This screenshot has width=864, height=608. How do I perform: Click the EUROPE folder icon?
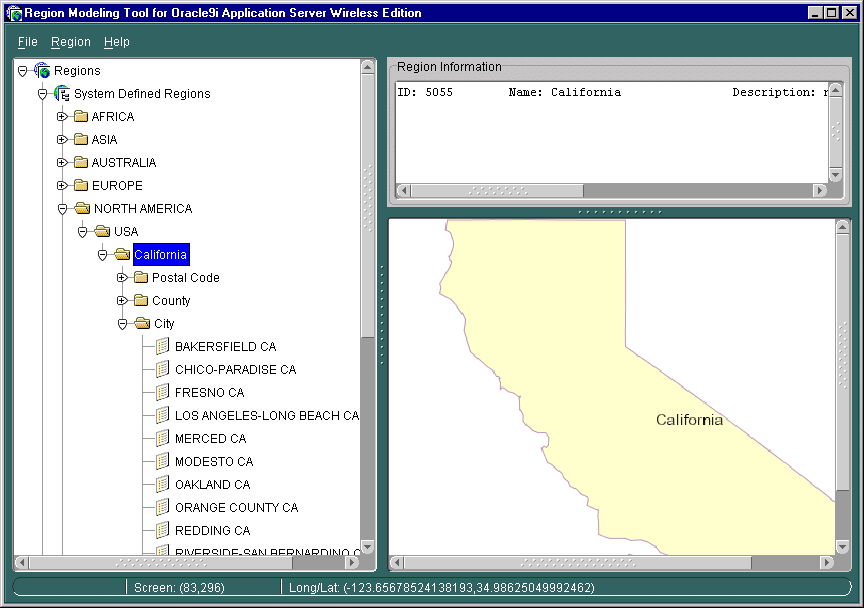coord(81,185)
